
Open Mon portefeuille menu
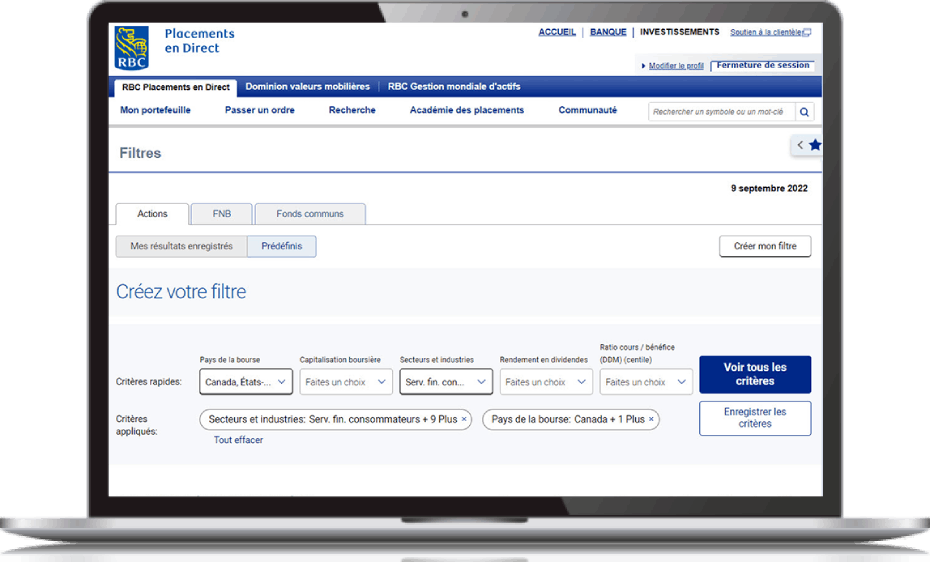(155, 110)
